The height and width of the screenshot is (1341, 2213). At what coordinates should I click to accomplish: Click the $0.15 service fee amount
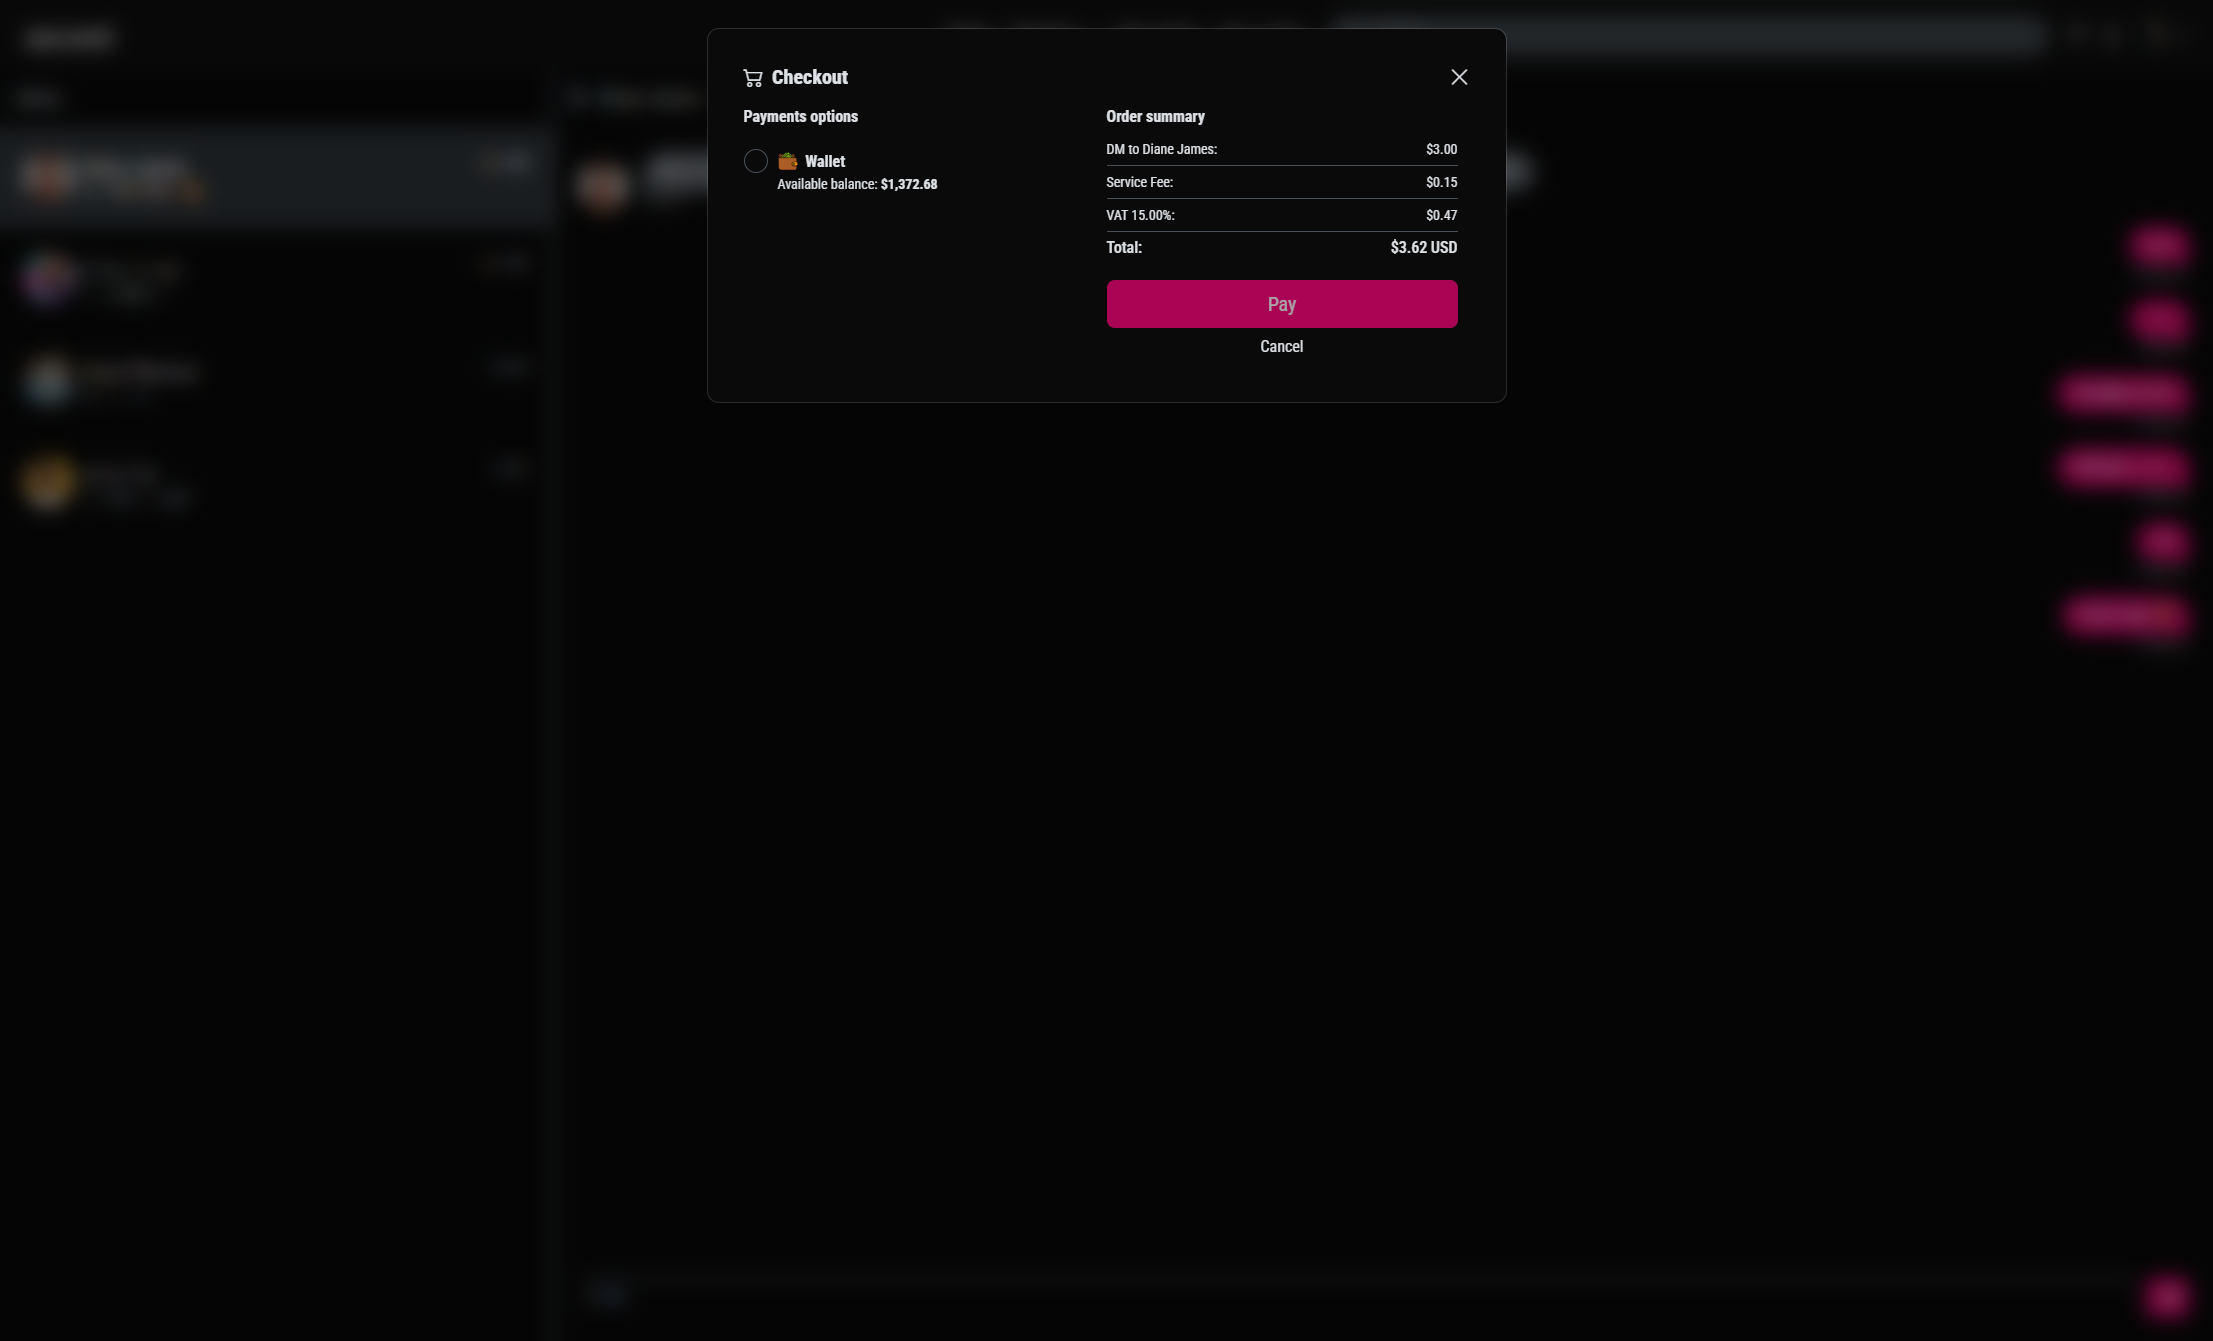point(1441,182)
